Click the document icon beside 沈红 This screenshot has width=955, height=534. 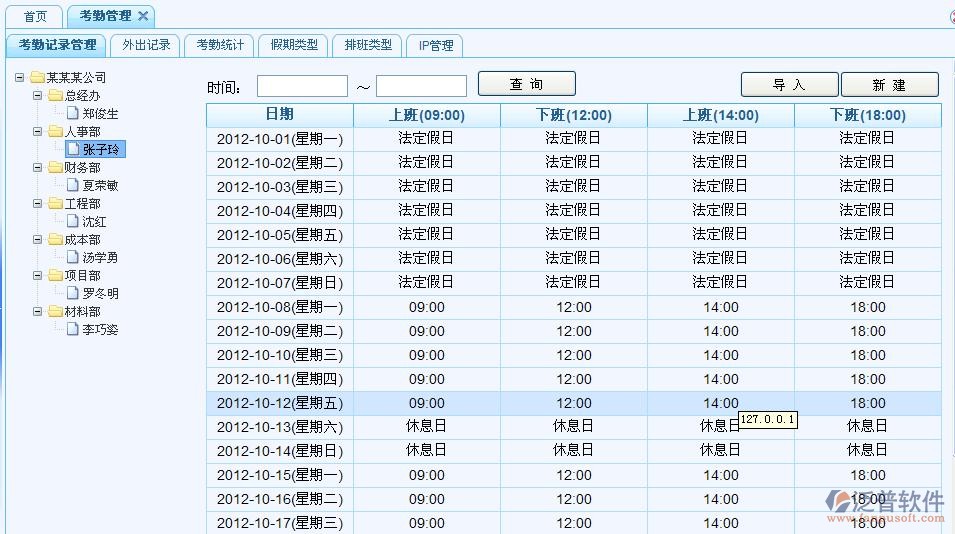(73, 222)
